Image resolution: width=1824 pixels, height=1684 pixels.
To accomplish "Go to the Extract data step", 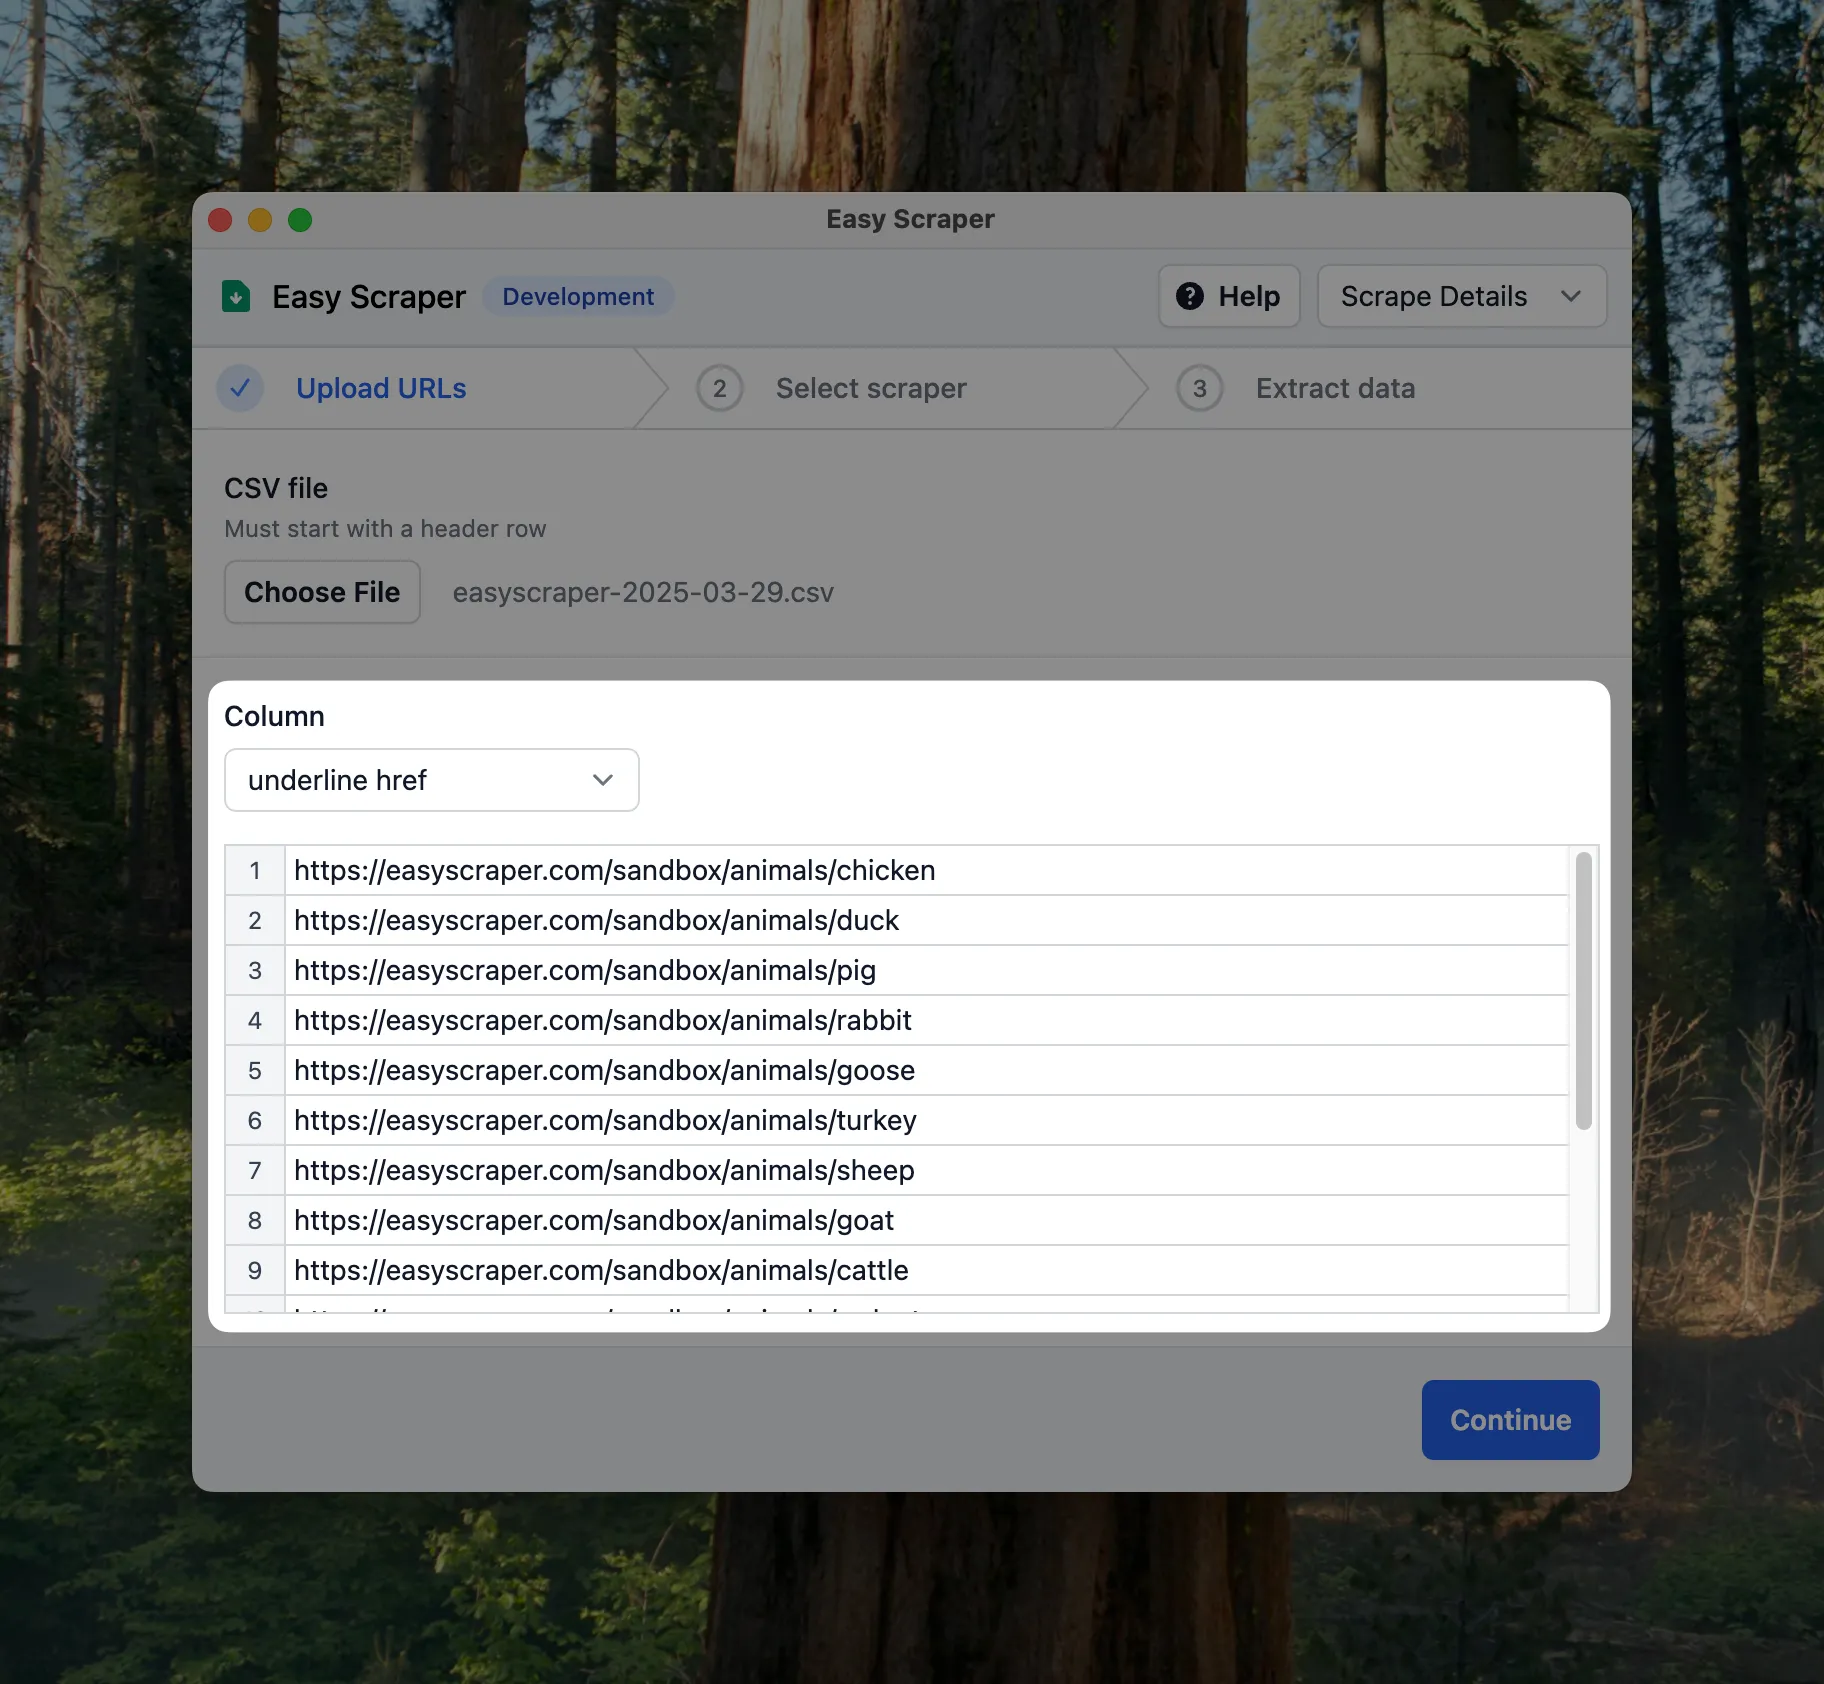I will pyautogui.click(x=1334, y=389).
